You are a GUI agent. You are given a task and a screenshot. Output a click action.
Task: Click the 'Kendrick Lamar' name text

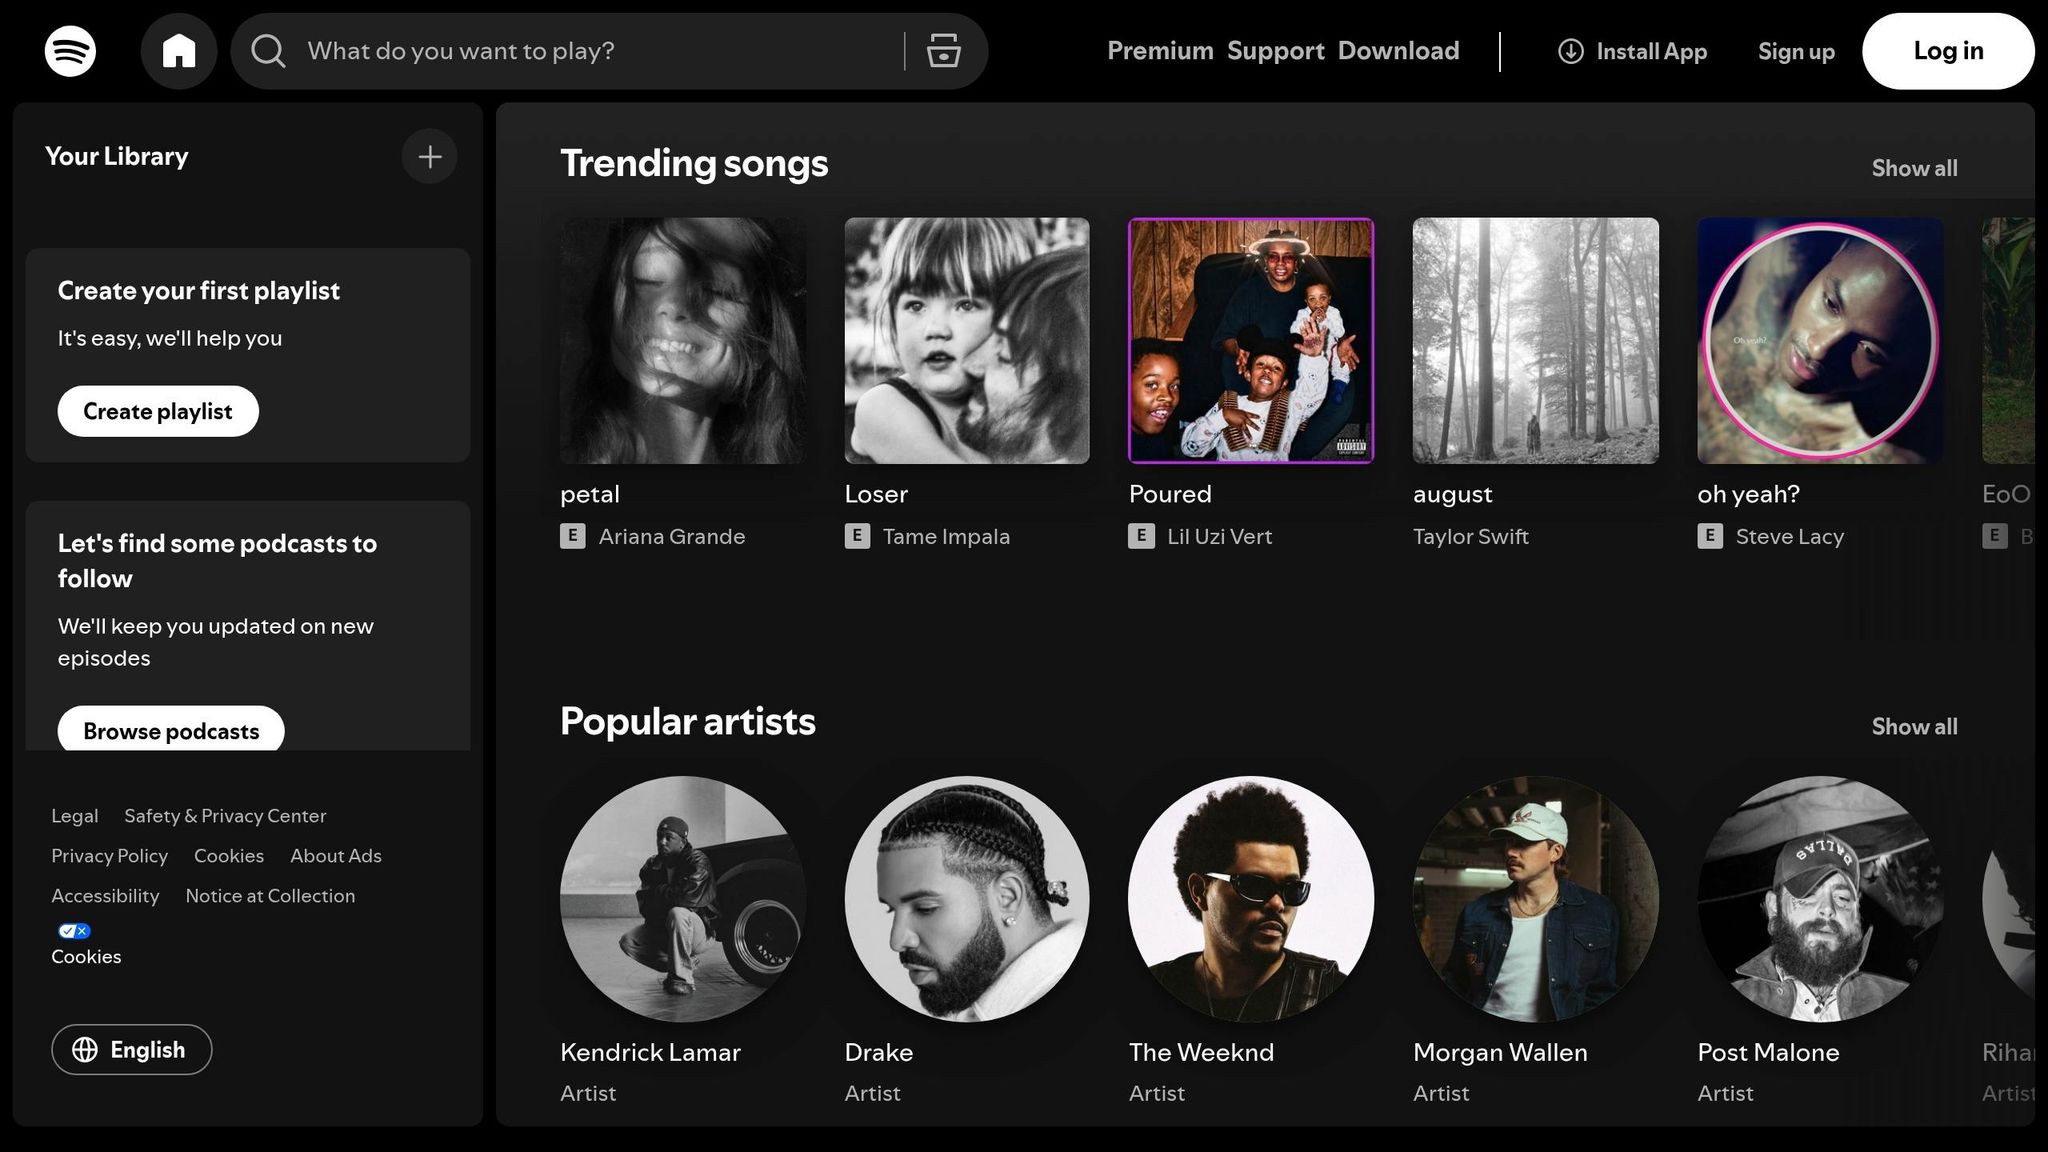point(650,1052)
